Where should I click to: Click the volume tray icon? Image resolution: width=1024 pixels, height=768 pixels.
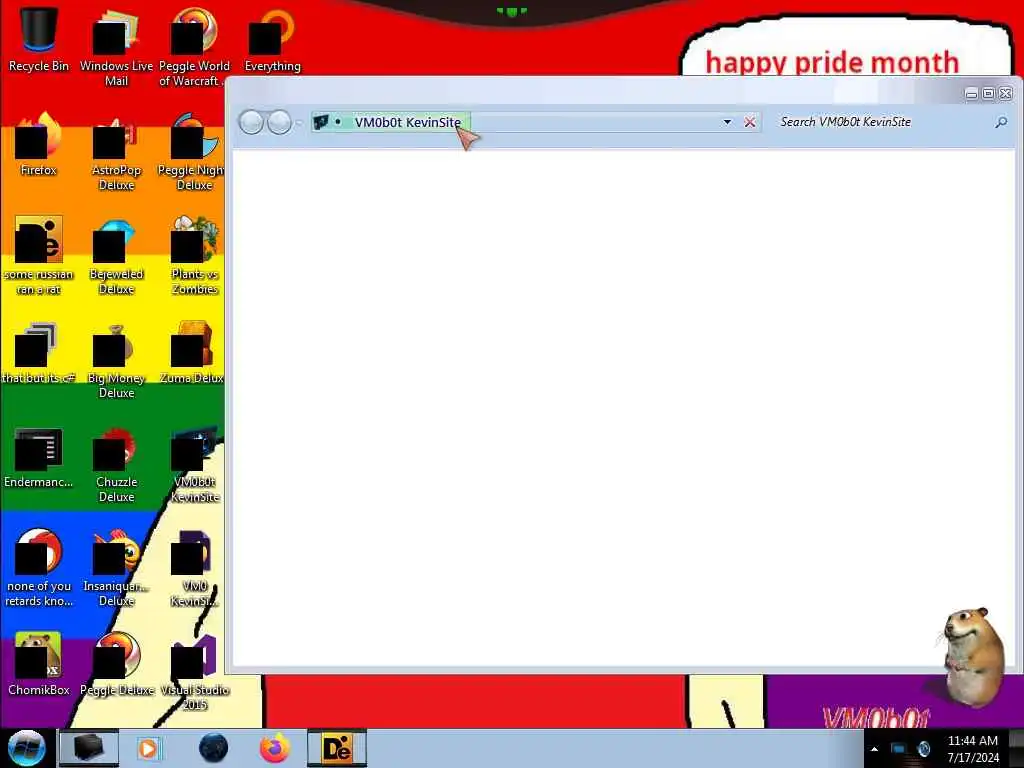point(923,749)
